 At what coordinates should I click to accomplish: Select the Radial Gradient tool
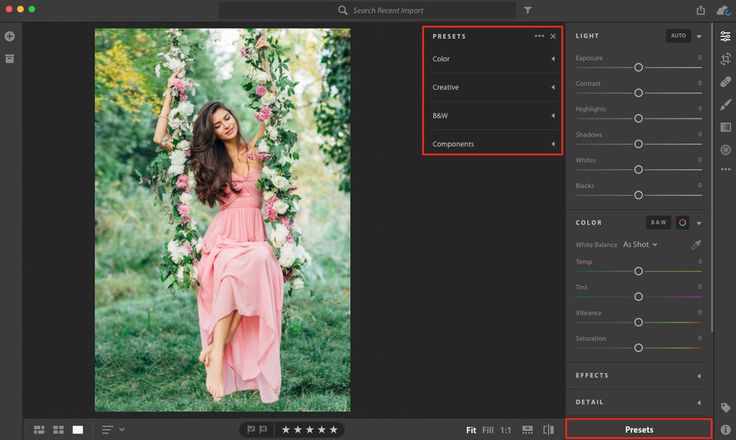tap(725, 150)
